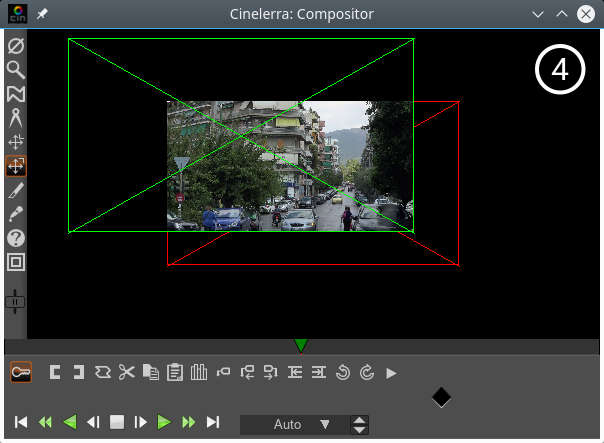Click the paste clipboard icon
The height and width of the screenshot is (443, 604).
175,372
